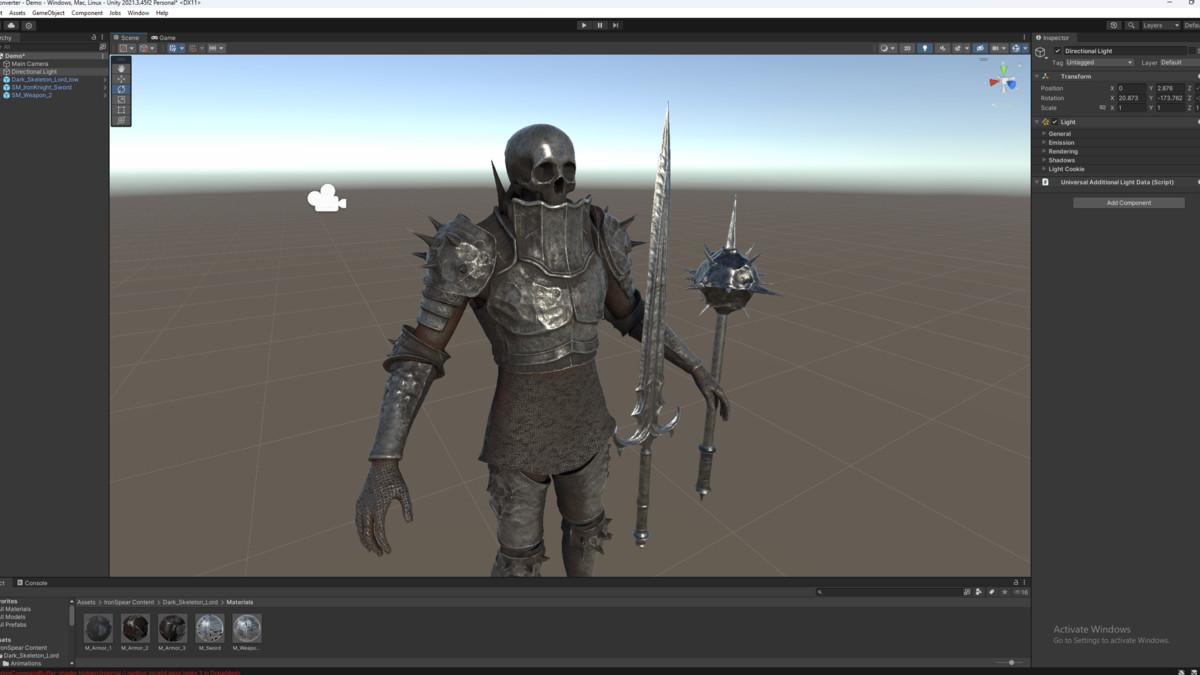Toggle 2D view mode in Scene toolbar

[907, 48]
